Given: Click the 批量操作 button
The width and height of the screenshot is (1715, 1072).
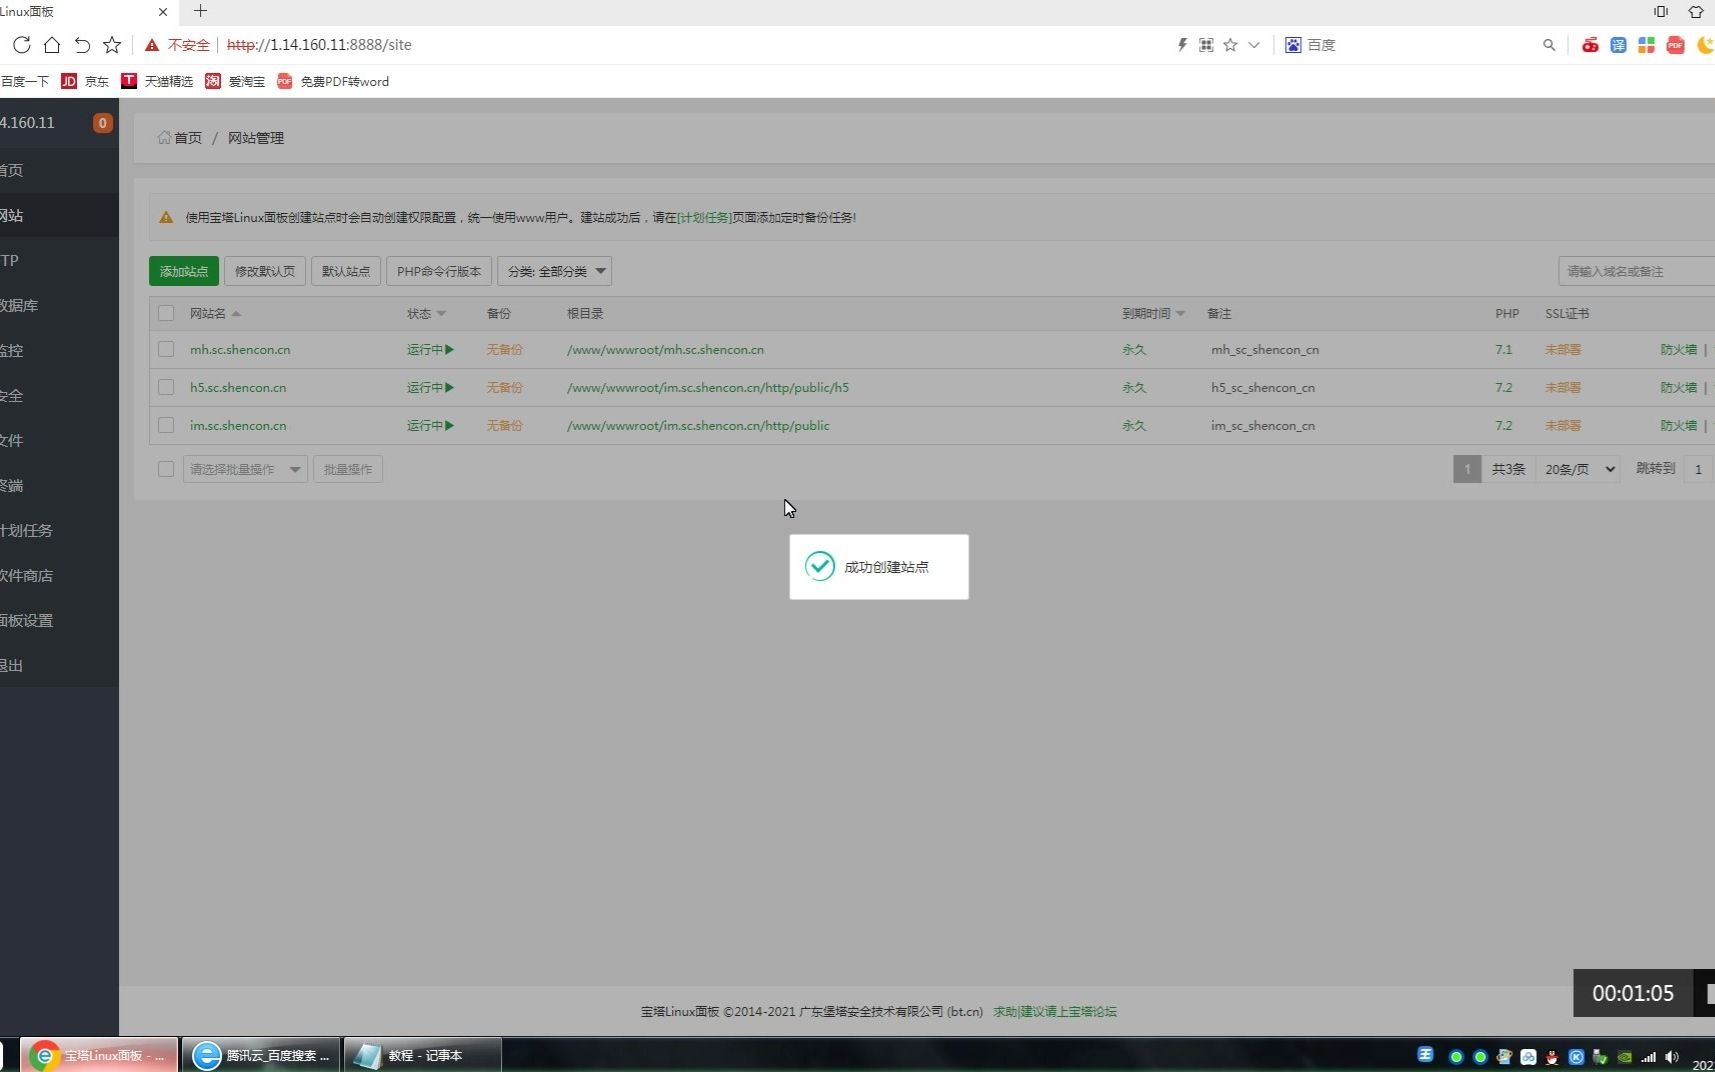Looking at the screenshot, I should tap(348, 469).
